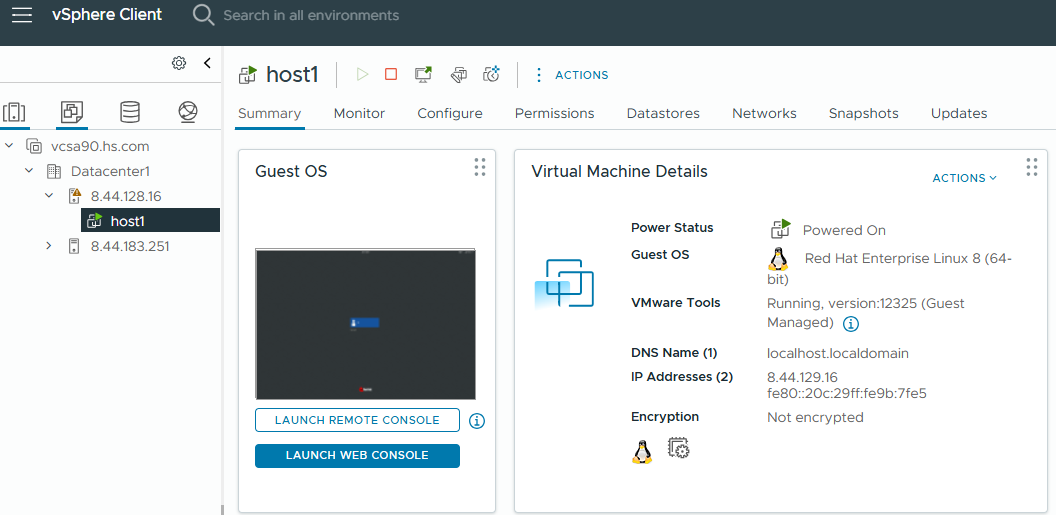Switch to Hosts and Clusters view
This screenshot has height=515, width=1056.
[x=14, y=112]
